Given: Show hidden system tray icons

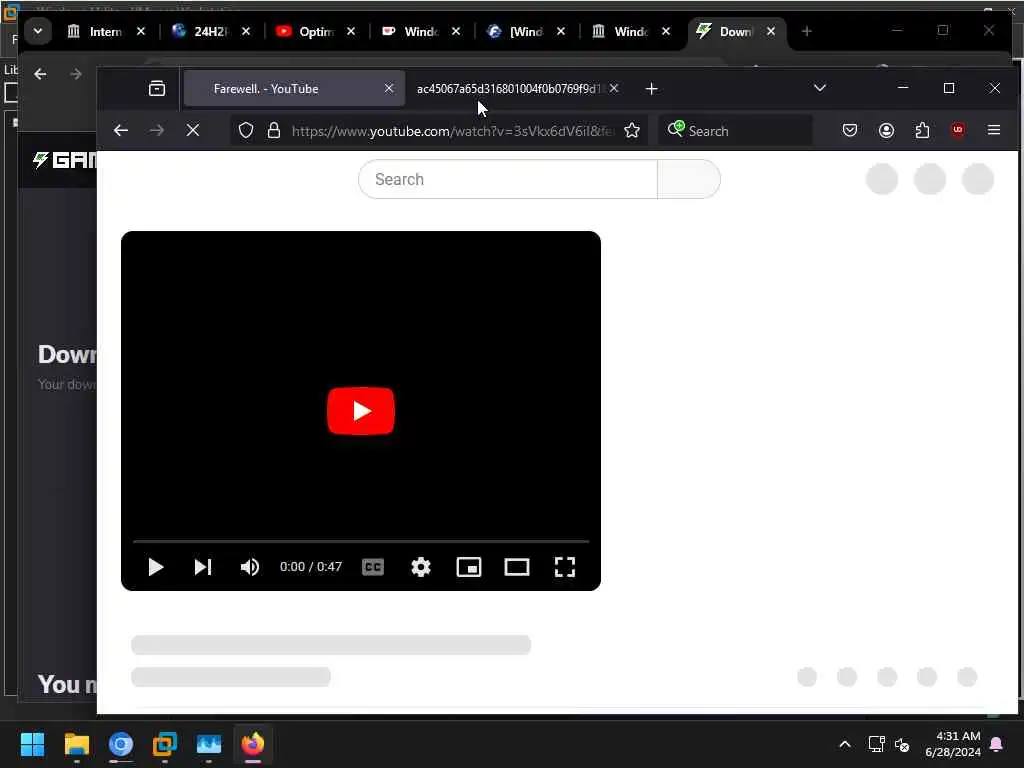Looking at the screenshot, I should coord(844,744).
